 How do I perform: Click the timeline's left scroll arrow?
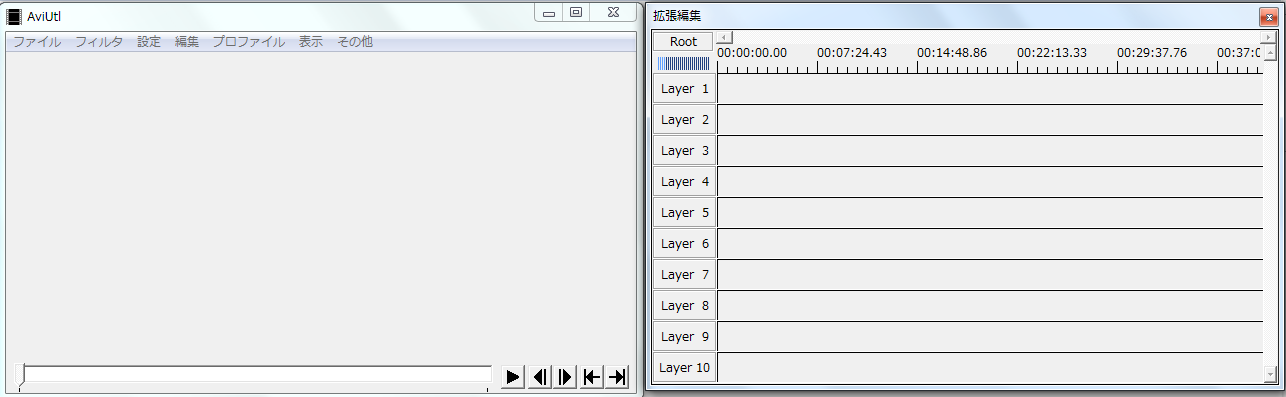coord(725,38)
